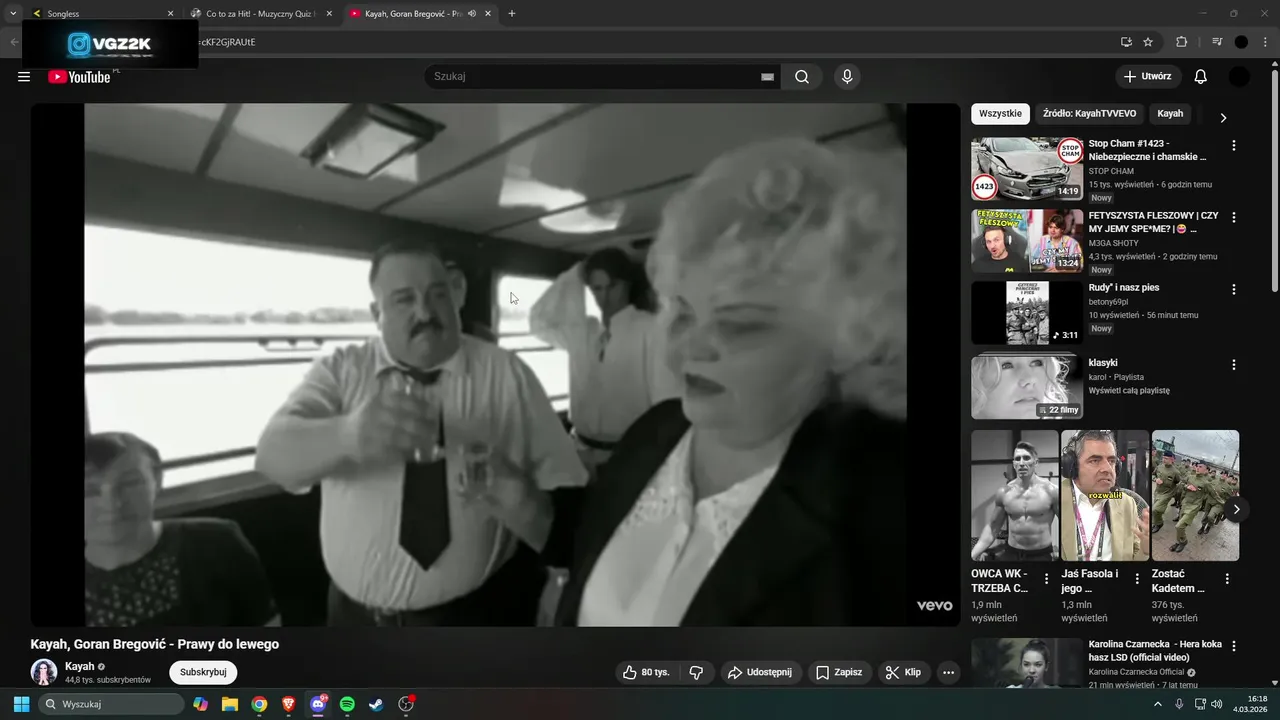This screenshot has height=720, width=1280.
Task: Close the Co to za Hit! tab
Action: coord(328,14)
